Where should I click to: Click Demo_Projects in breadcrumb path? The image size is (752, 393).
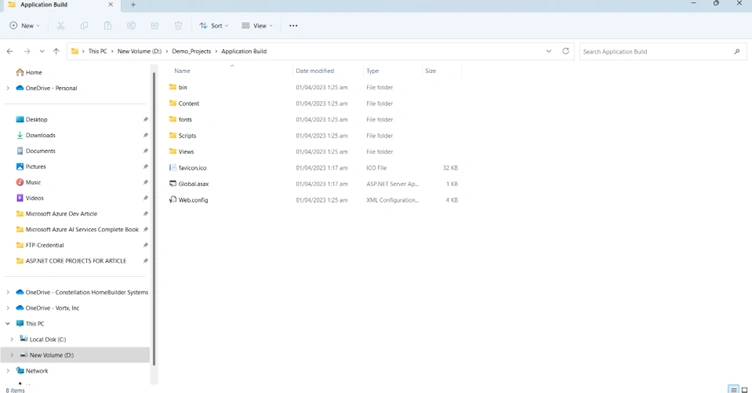(x=191, y=51)
